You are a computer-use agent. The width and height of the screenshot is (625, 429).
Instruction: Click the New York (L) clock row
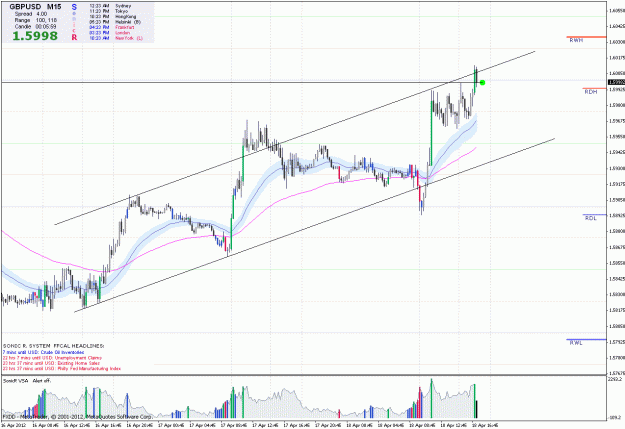pyautogui.click(x=116, y=38)
